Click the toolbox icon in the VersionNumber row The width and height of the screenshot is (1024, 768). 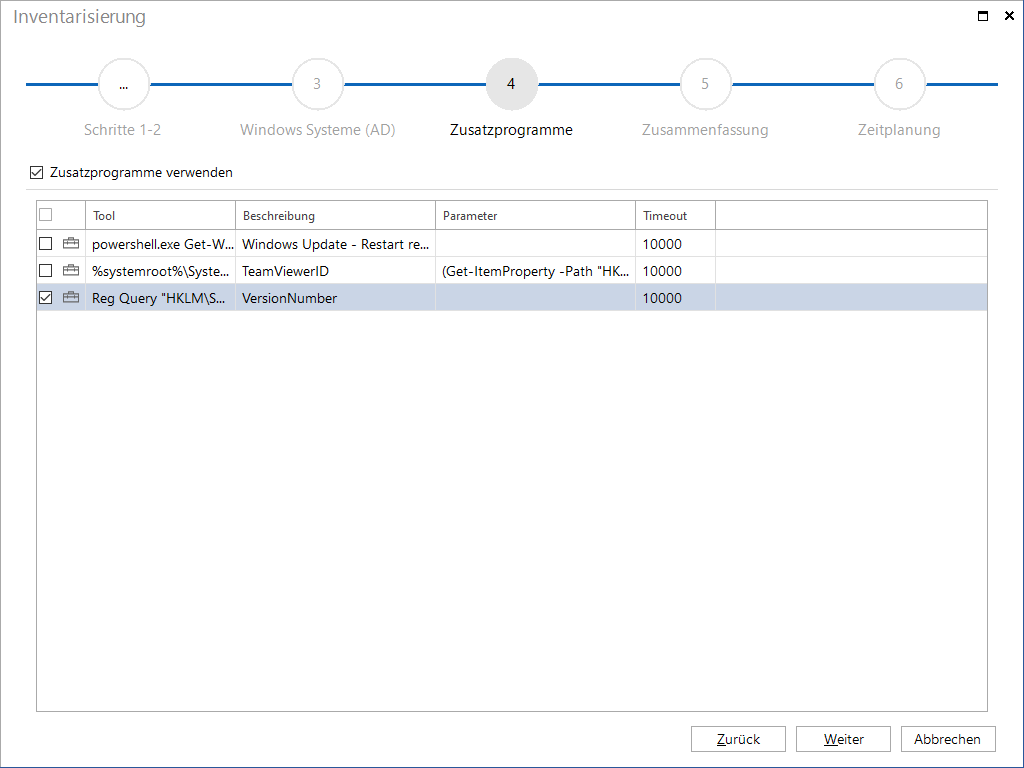pos(71,297)
